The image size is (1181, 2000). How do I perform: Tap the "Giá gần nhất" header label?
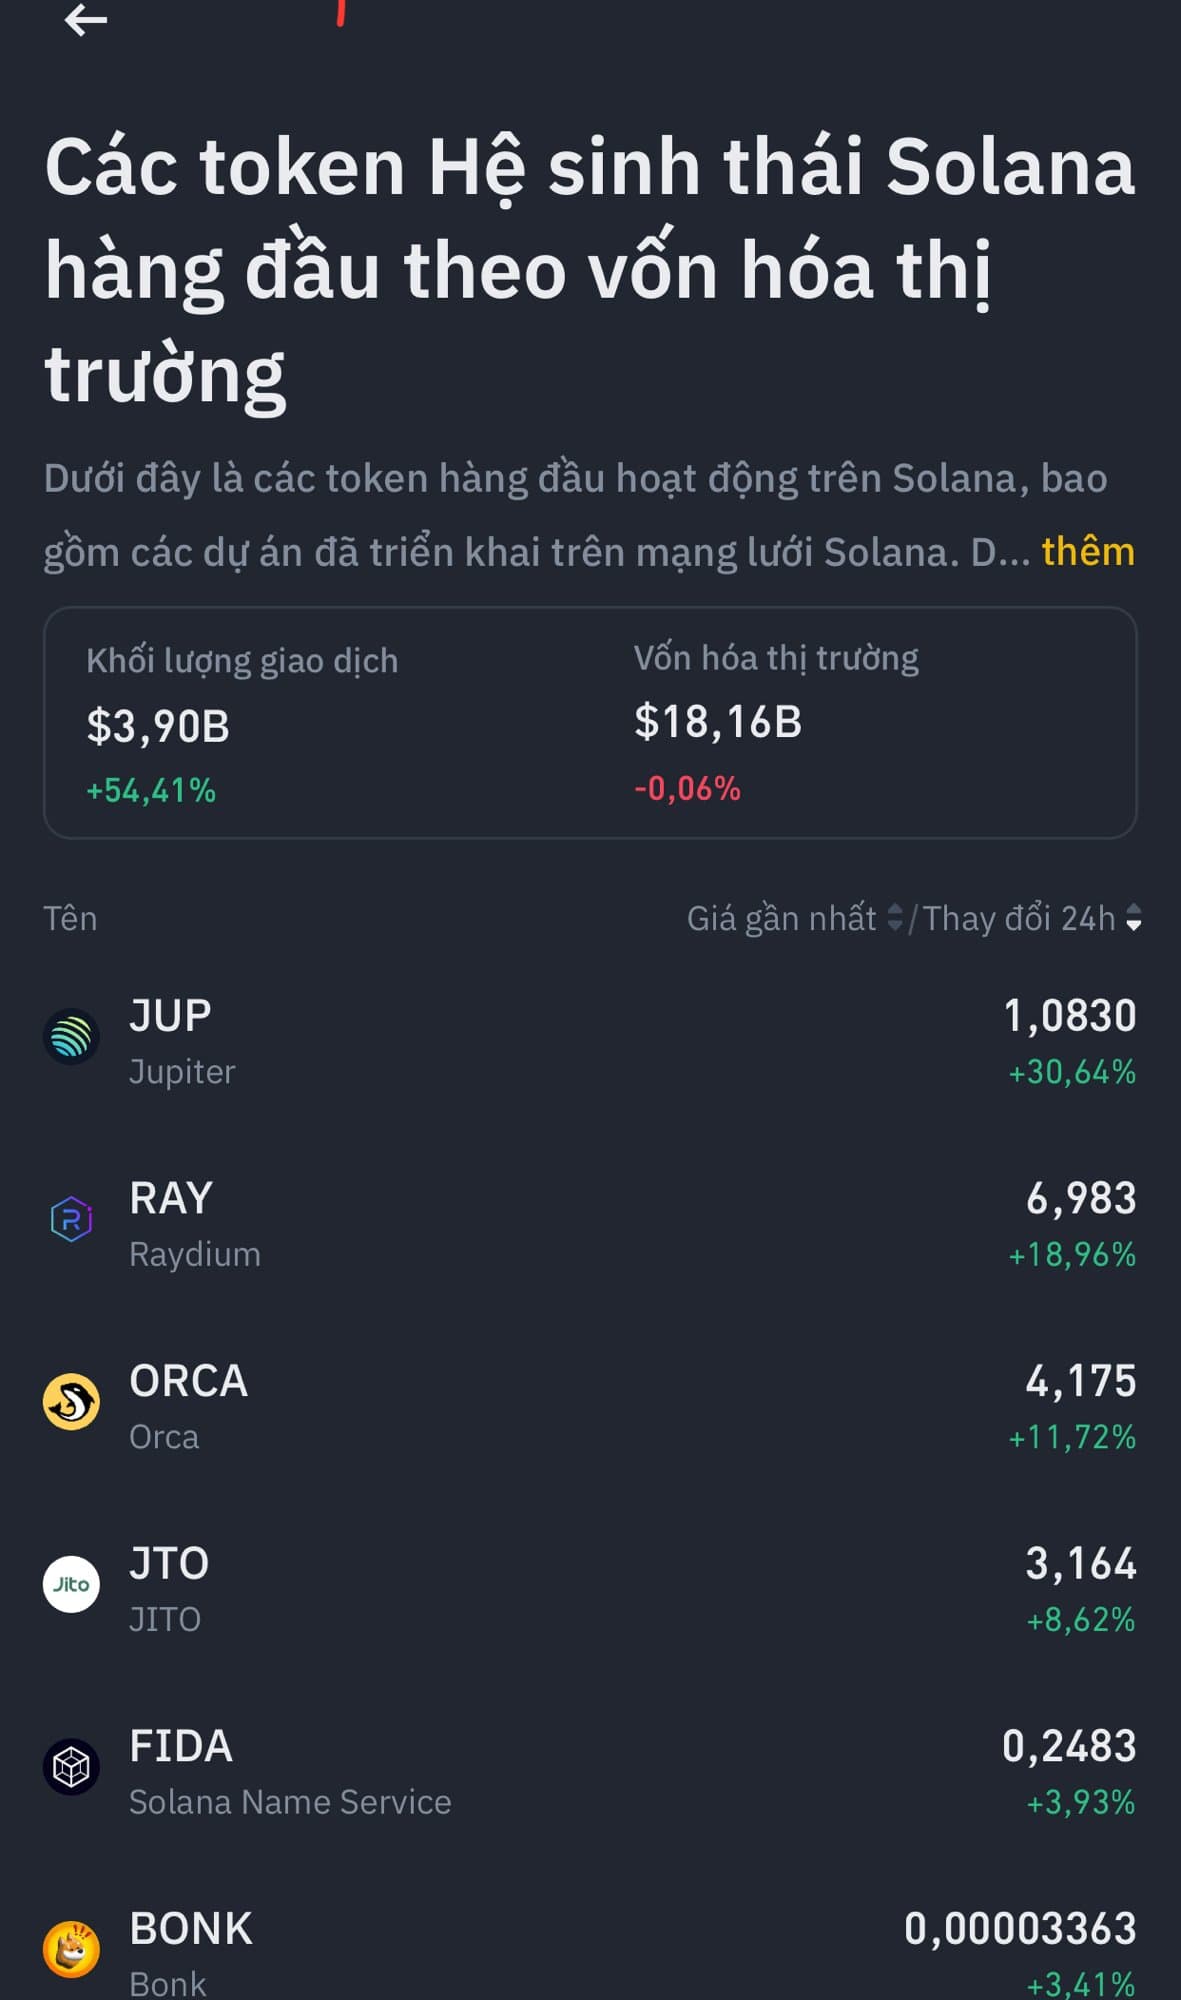pos(781,918)
